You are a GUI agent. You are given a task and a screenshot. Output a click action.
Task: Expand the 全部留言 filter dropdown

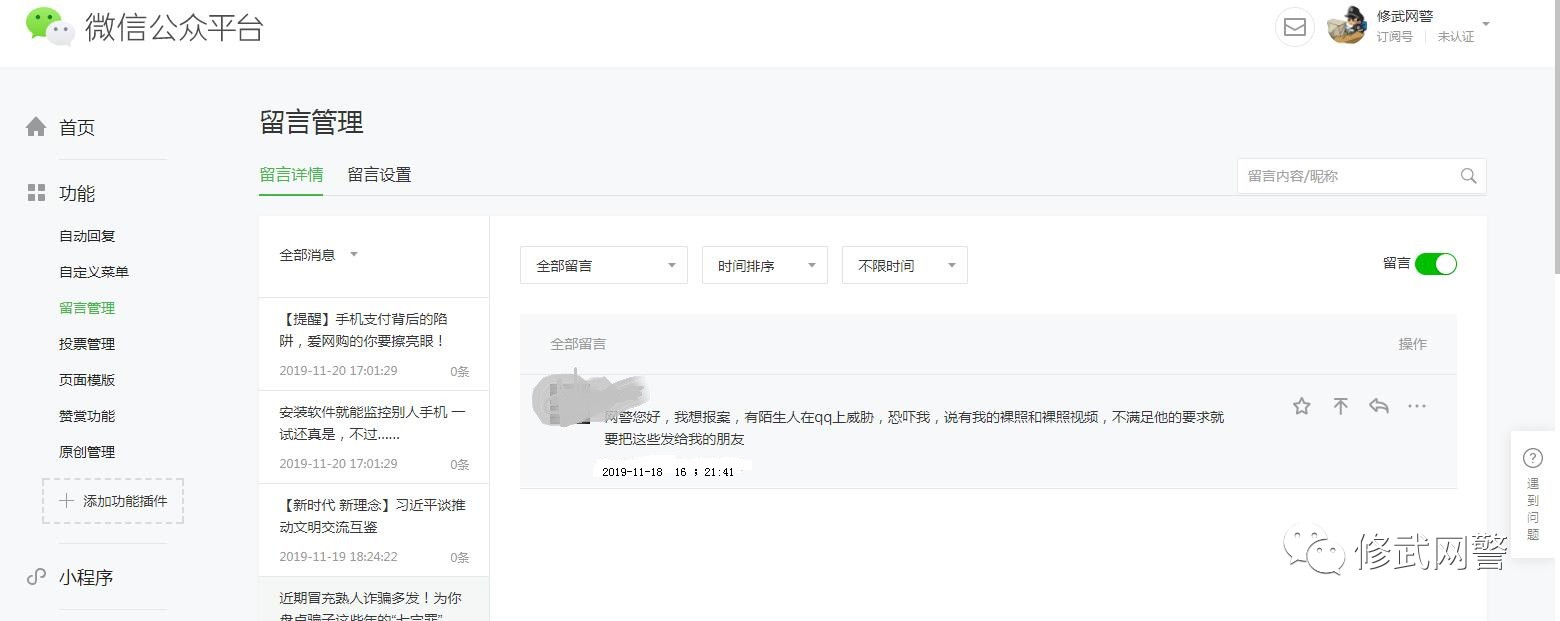pos(603,266)
